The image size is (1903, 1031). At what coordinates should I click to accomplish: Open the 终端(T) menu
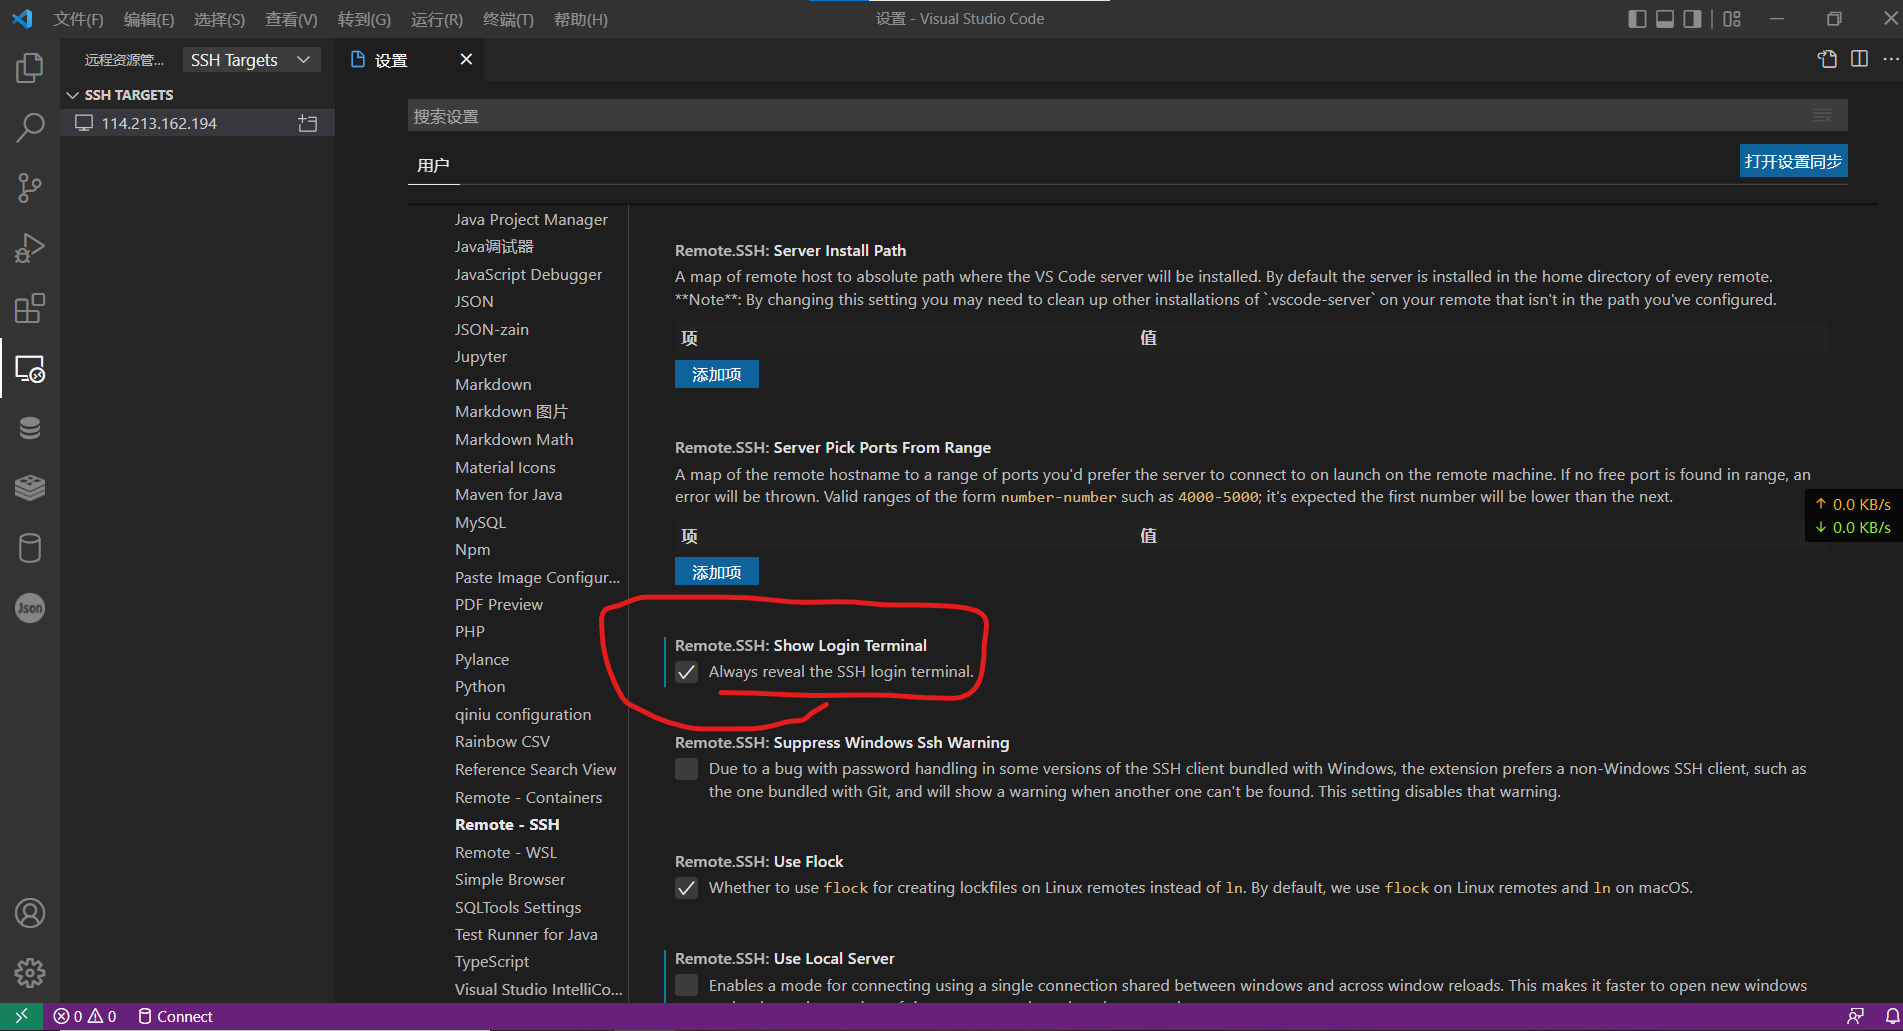508,19
